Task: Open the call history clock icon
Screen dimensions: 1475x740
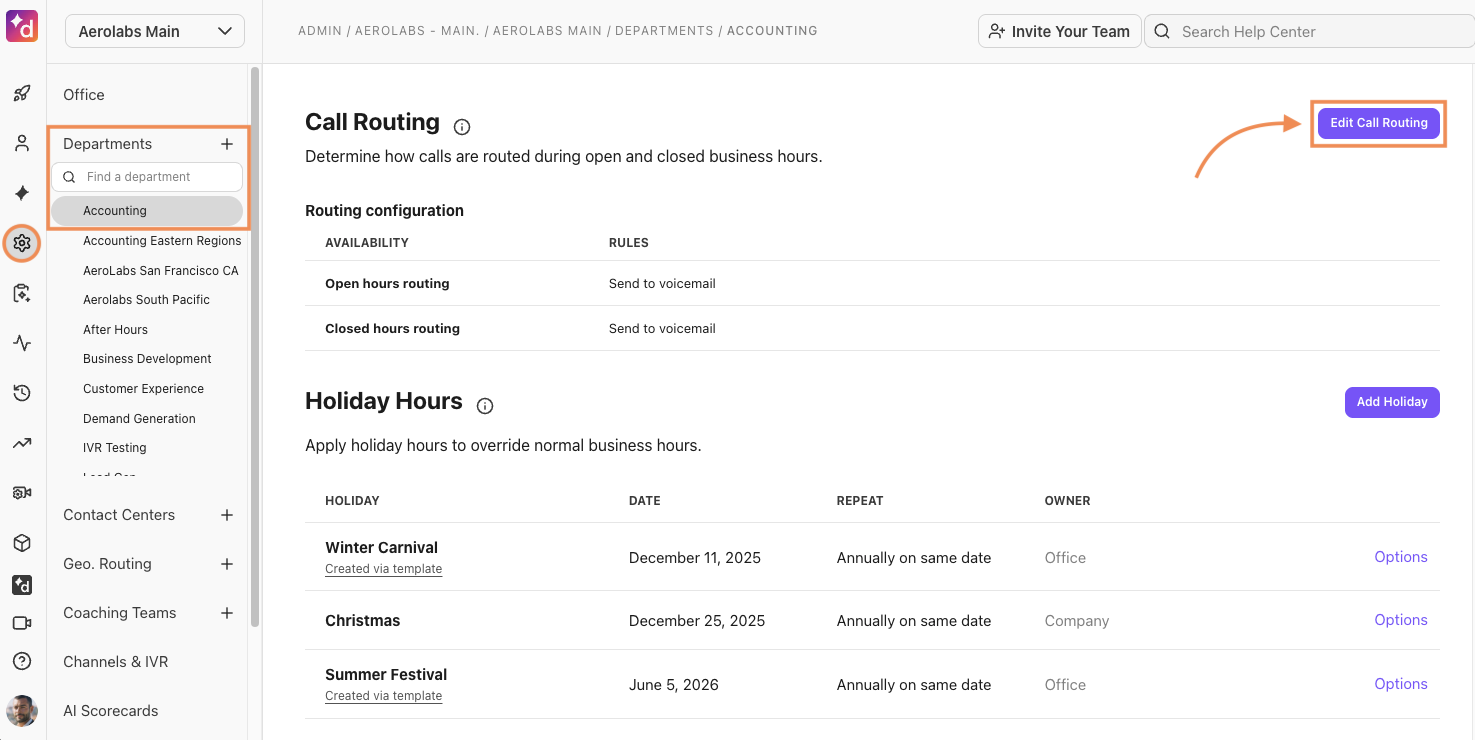Action: pyautogui.click(x=22, y=393)
